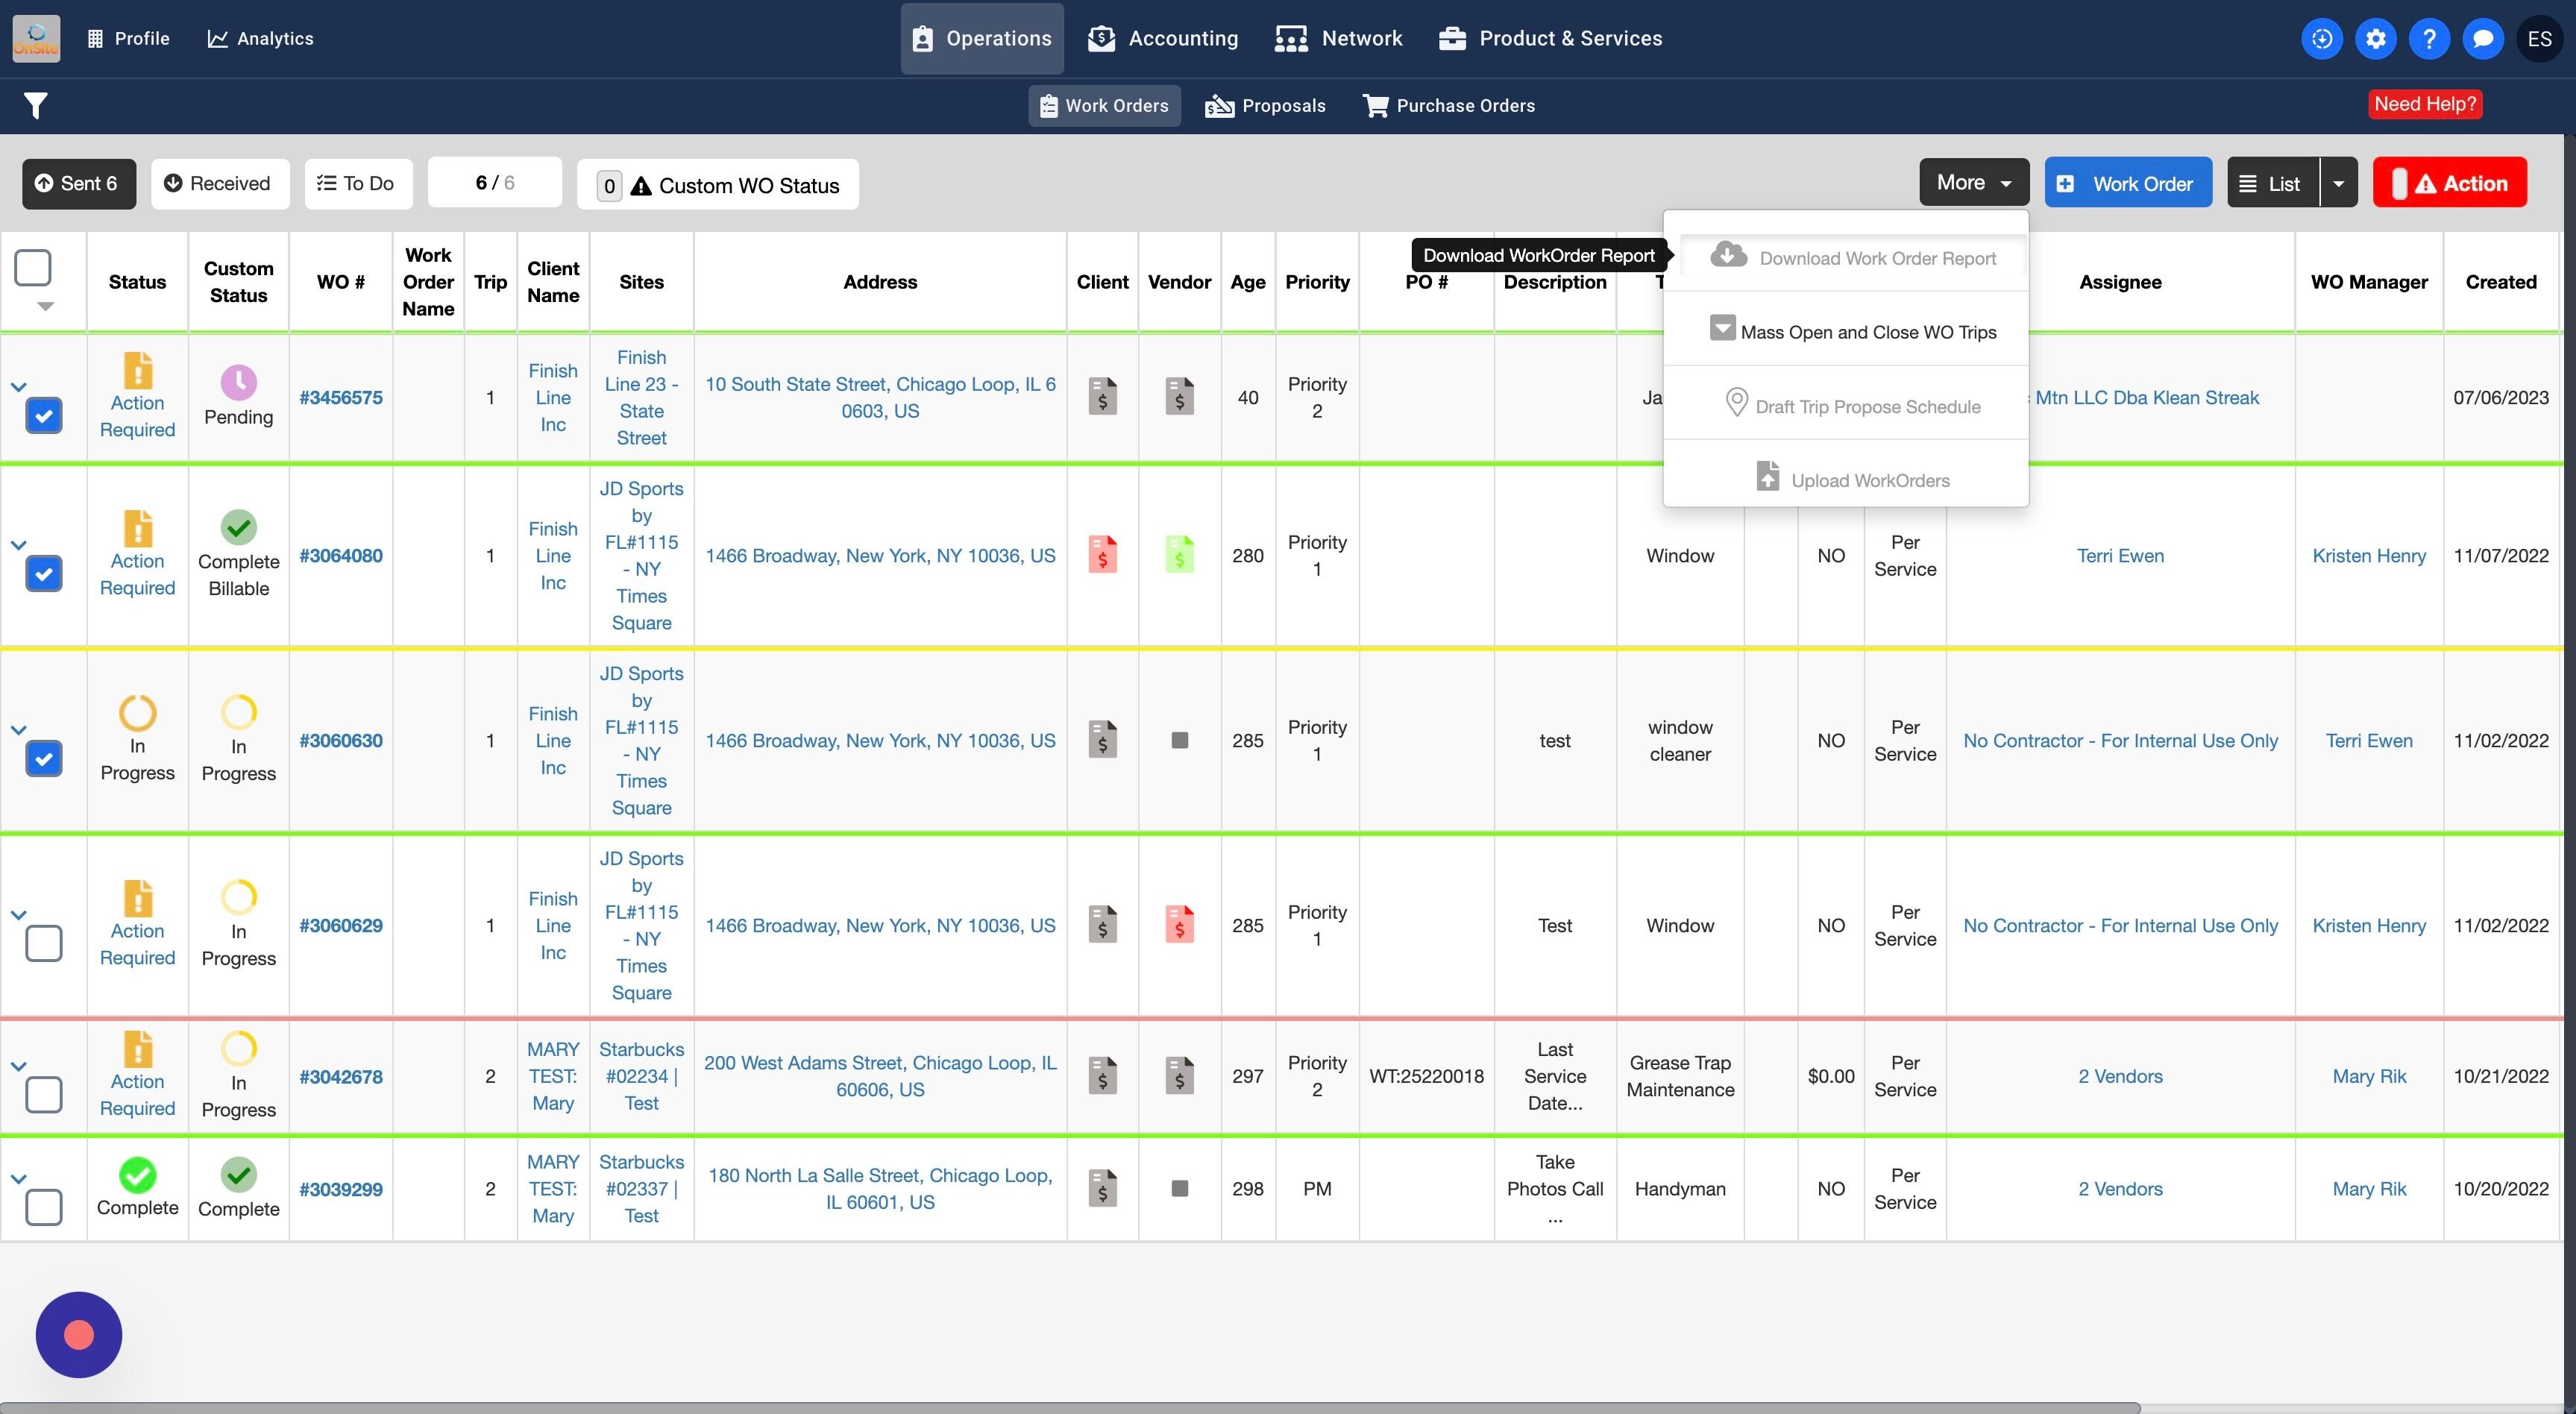Image resolution: width=2576 pixels, height=1414 pixels.
Task: Click green vendor invoice icon for WO #3064080
Action: (1179, 555)
